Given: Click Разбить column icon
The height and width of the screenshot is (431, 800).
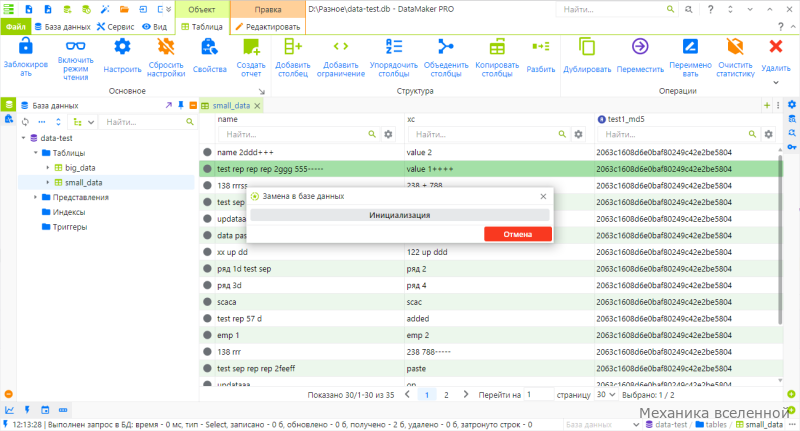Looking at the screenshot, I should click(541, 46).
